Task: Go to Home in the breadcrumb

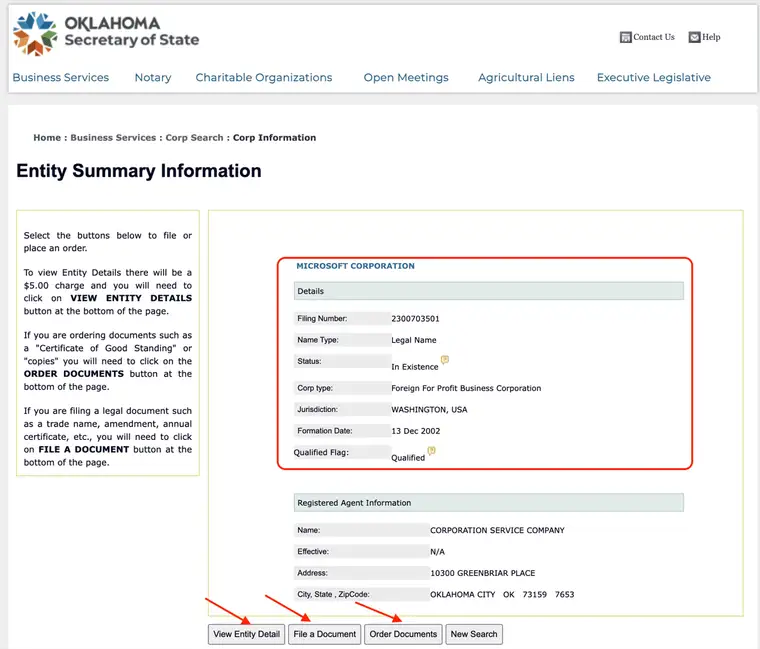Action: [47, 138]
